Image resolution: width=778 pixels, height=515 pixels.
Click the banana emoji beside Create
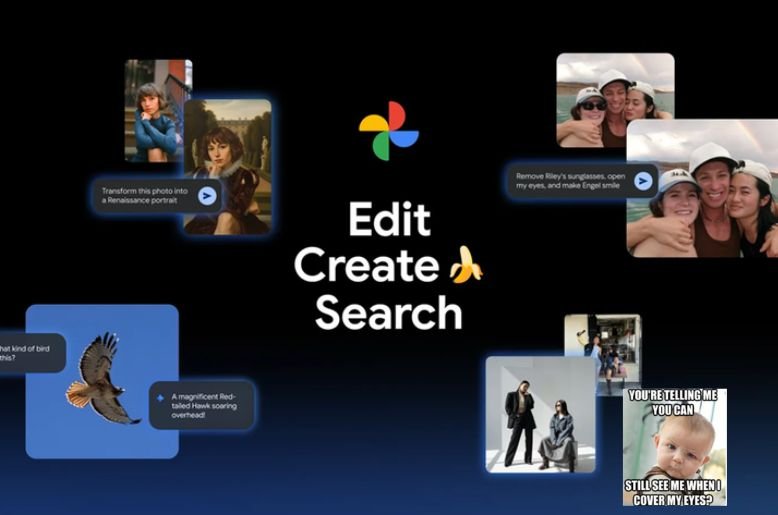coord(465,265)
